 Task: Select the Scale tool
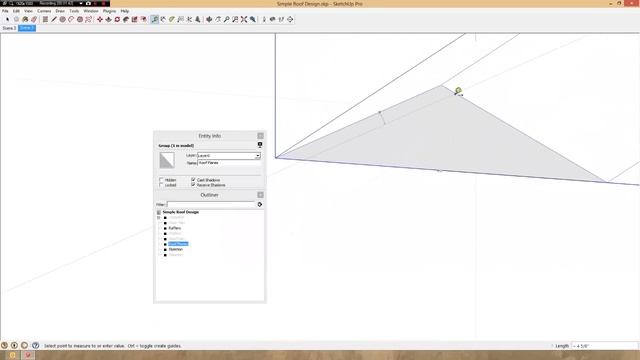(x=134, y=19)
